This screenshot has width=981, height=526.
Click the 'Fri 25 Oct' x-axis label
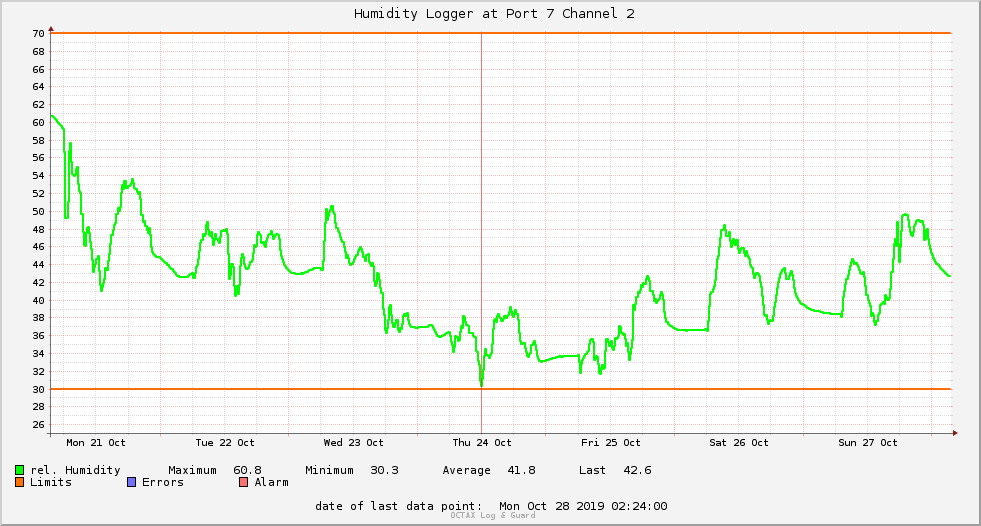click(x=611, y=443)
